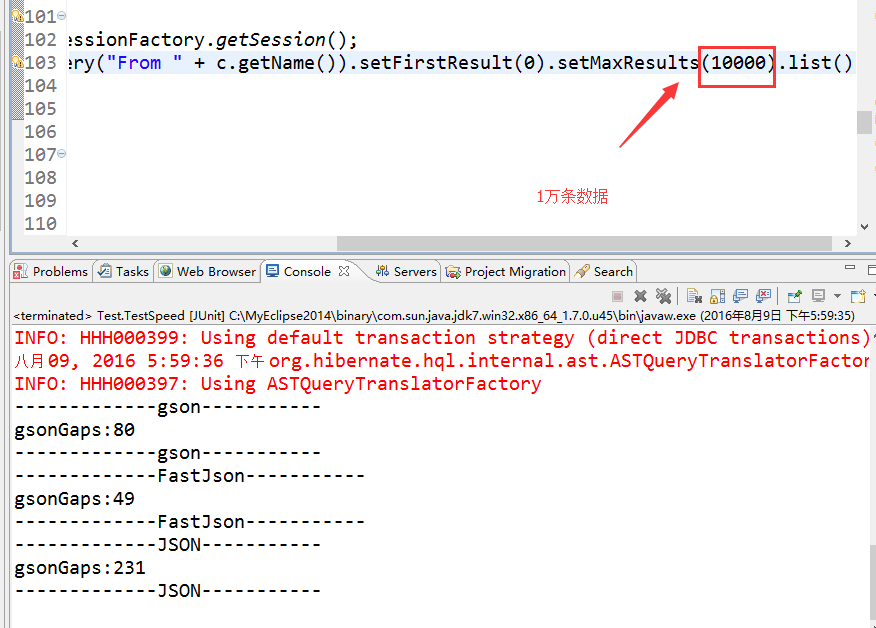
Task: Toggle show console when standard out changes
Action: tap(741, 296)
